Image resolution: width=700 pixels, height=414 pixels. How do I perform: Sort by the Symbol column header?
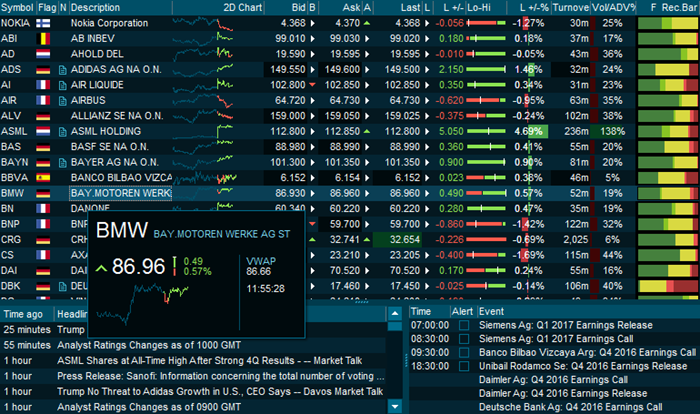(x=17, y=8)
